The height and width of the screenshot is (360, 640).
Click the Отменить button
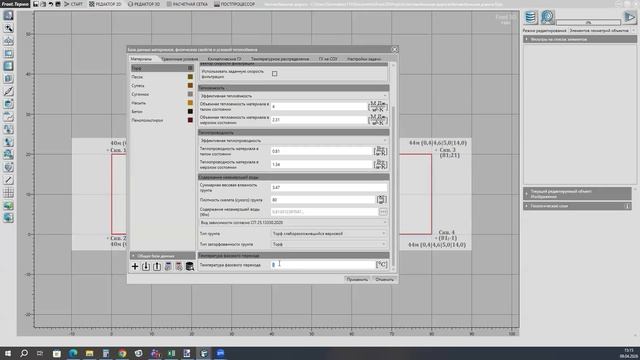(384, 280)
